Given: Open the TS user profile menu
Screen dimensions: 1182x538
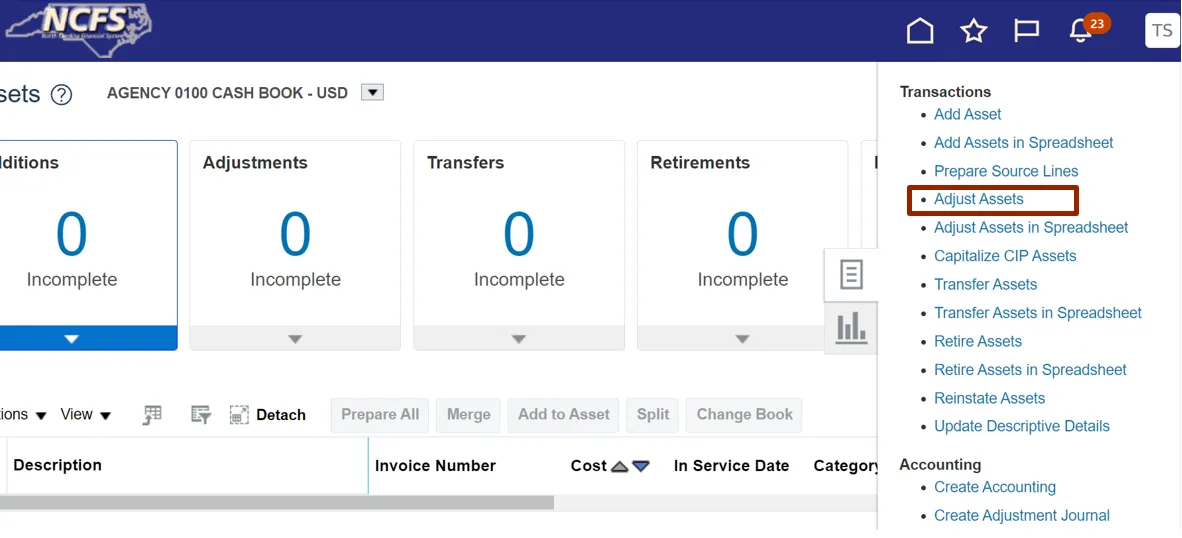Looking at the screenshot, I should pos(1162,31).
